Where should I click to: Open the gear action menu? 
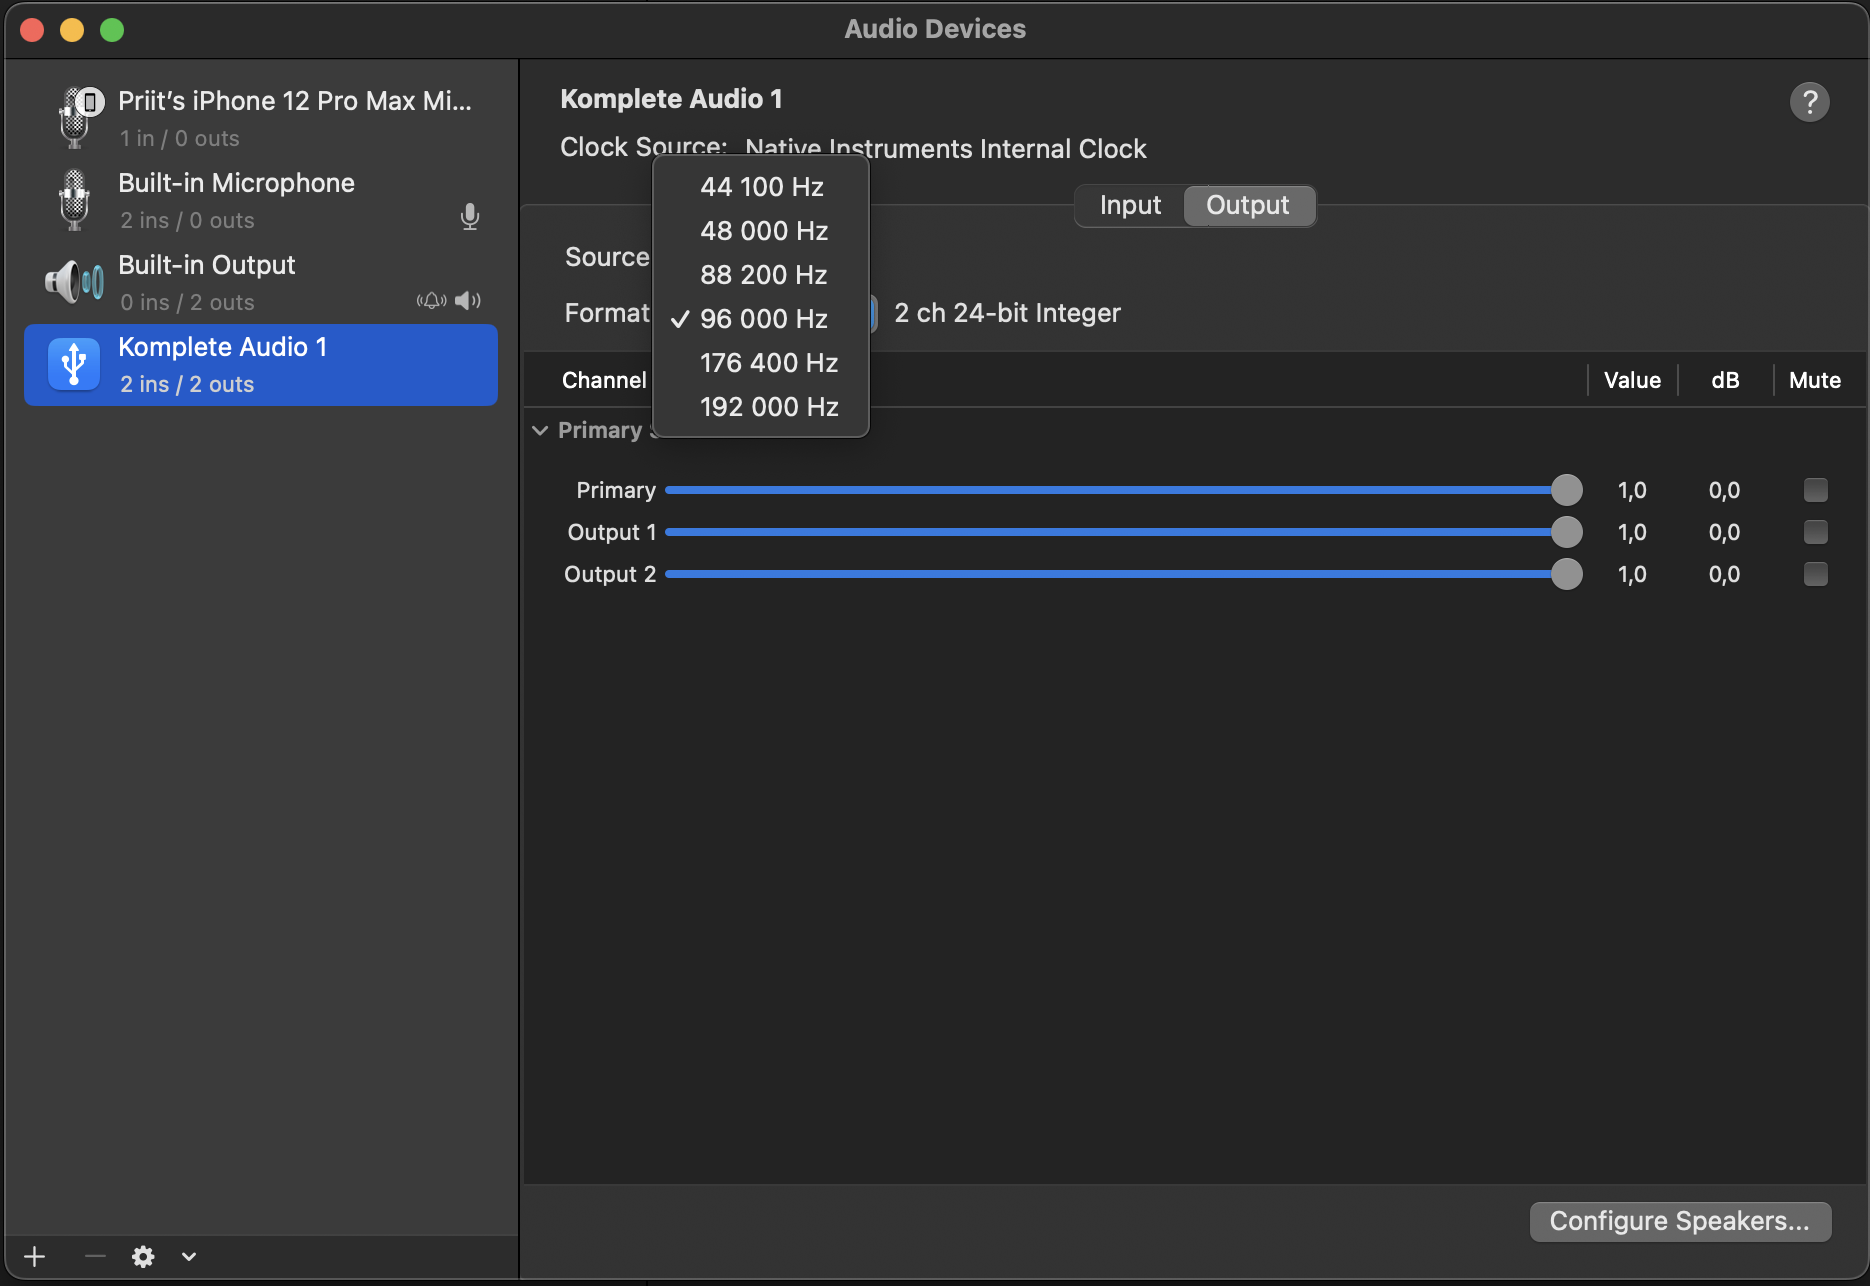[144, 1256]
